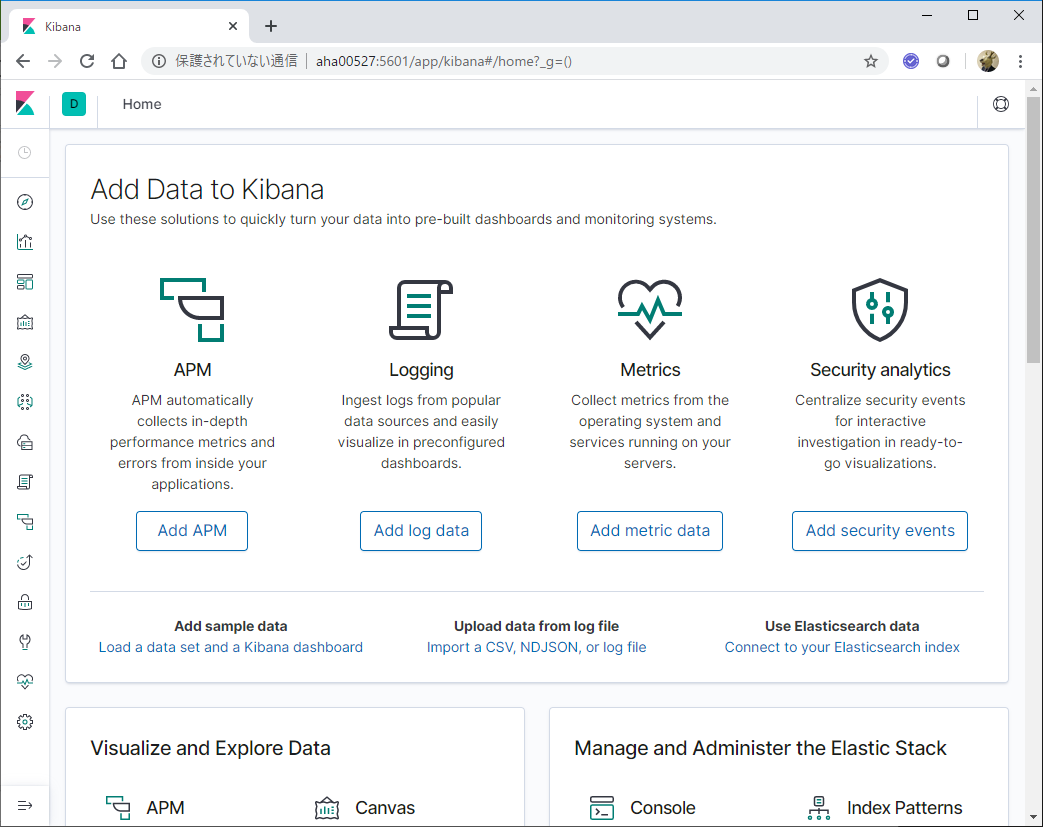The width and height of the screenshot is (1043, 827).
Task: Click the page vertical scrollbar thumb
Action: click(x=1033, y=230)
